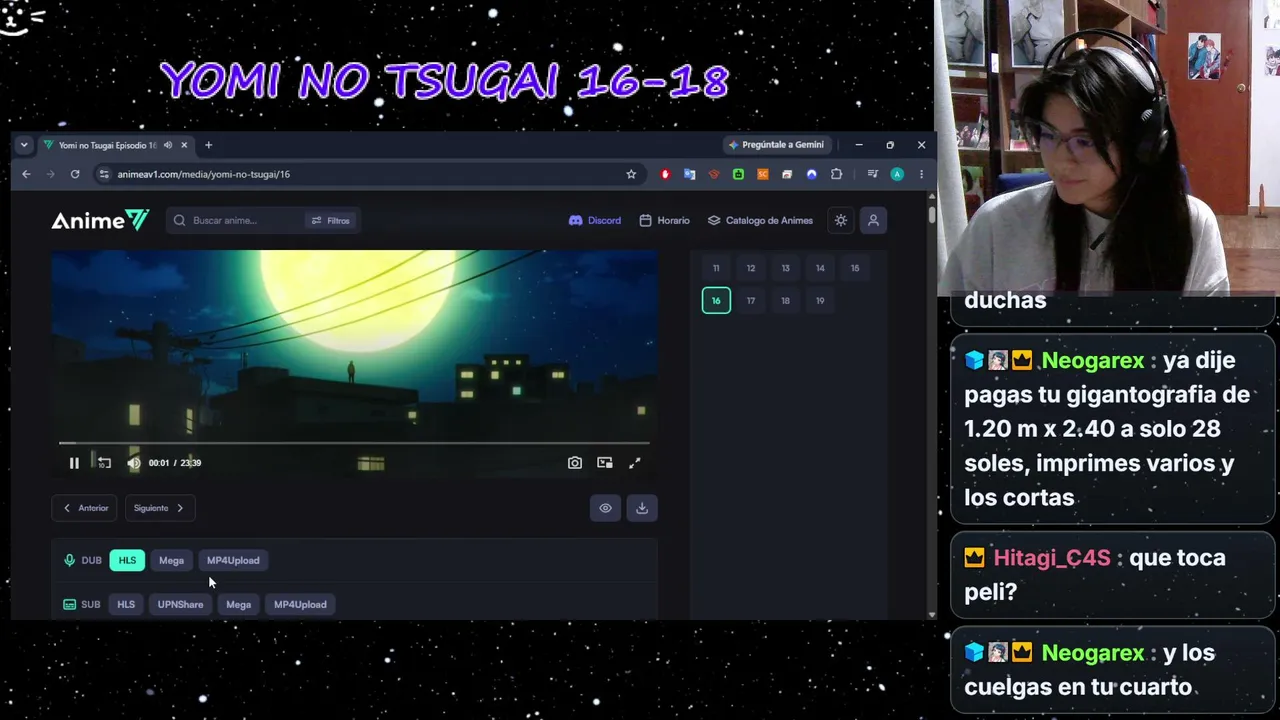Open the browser media controls icon
This screenshot has height=720, width=1280.
coord(872,174)
